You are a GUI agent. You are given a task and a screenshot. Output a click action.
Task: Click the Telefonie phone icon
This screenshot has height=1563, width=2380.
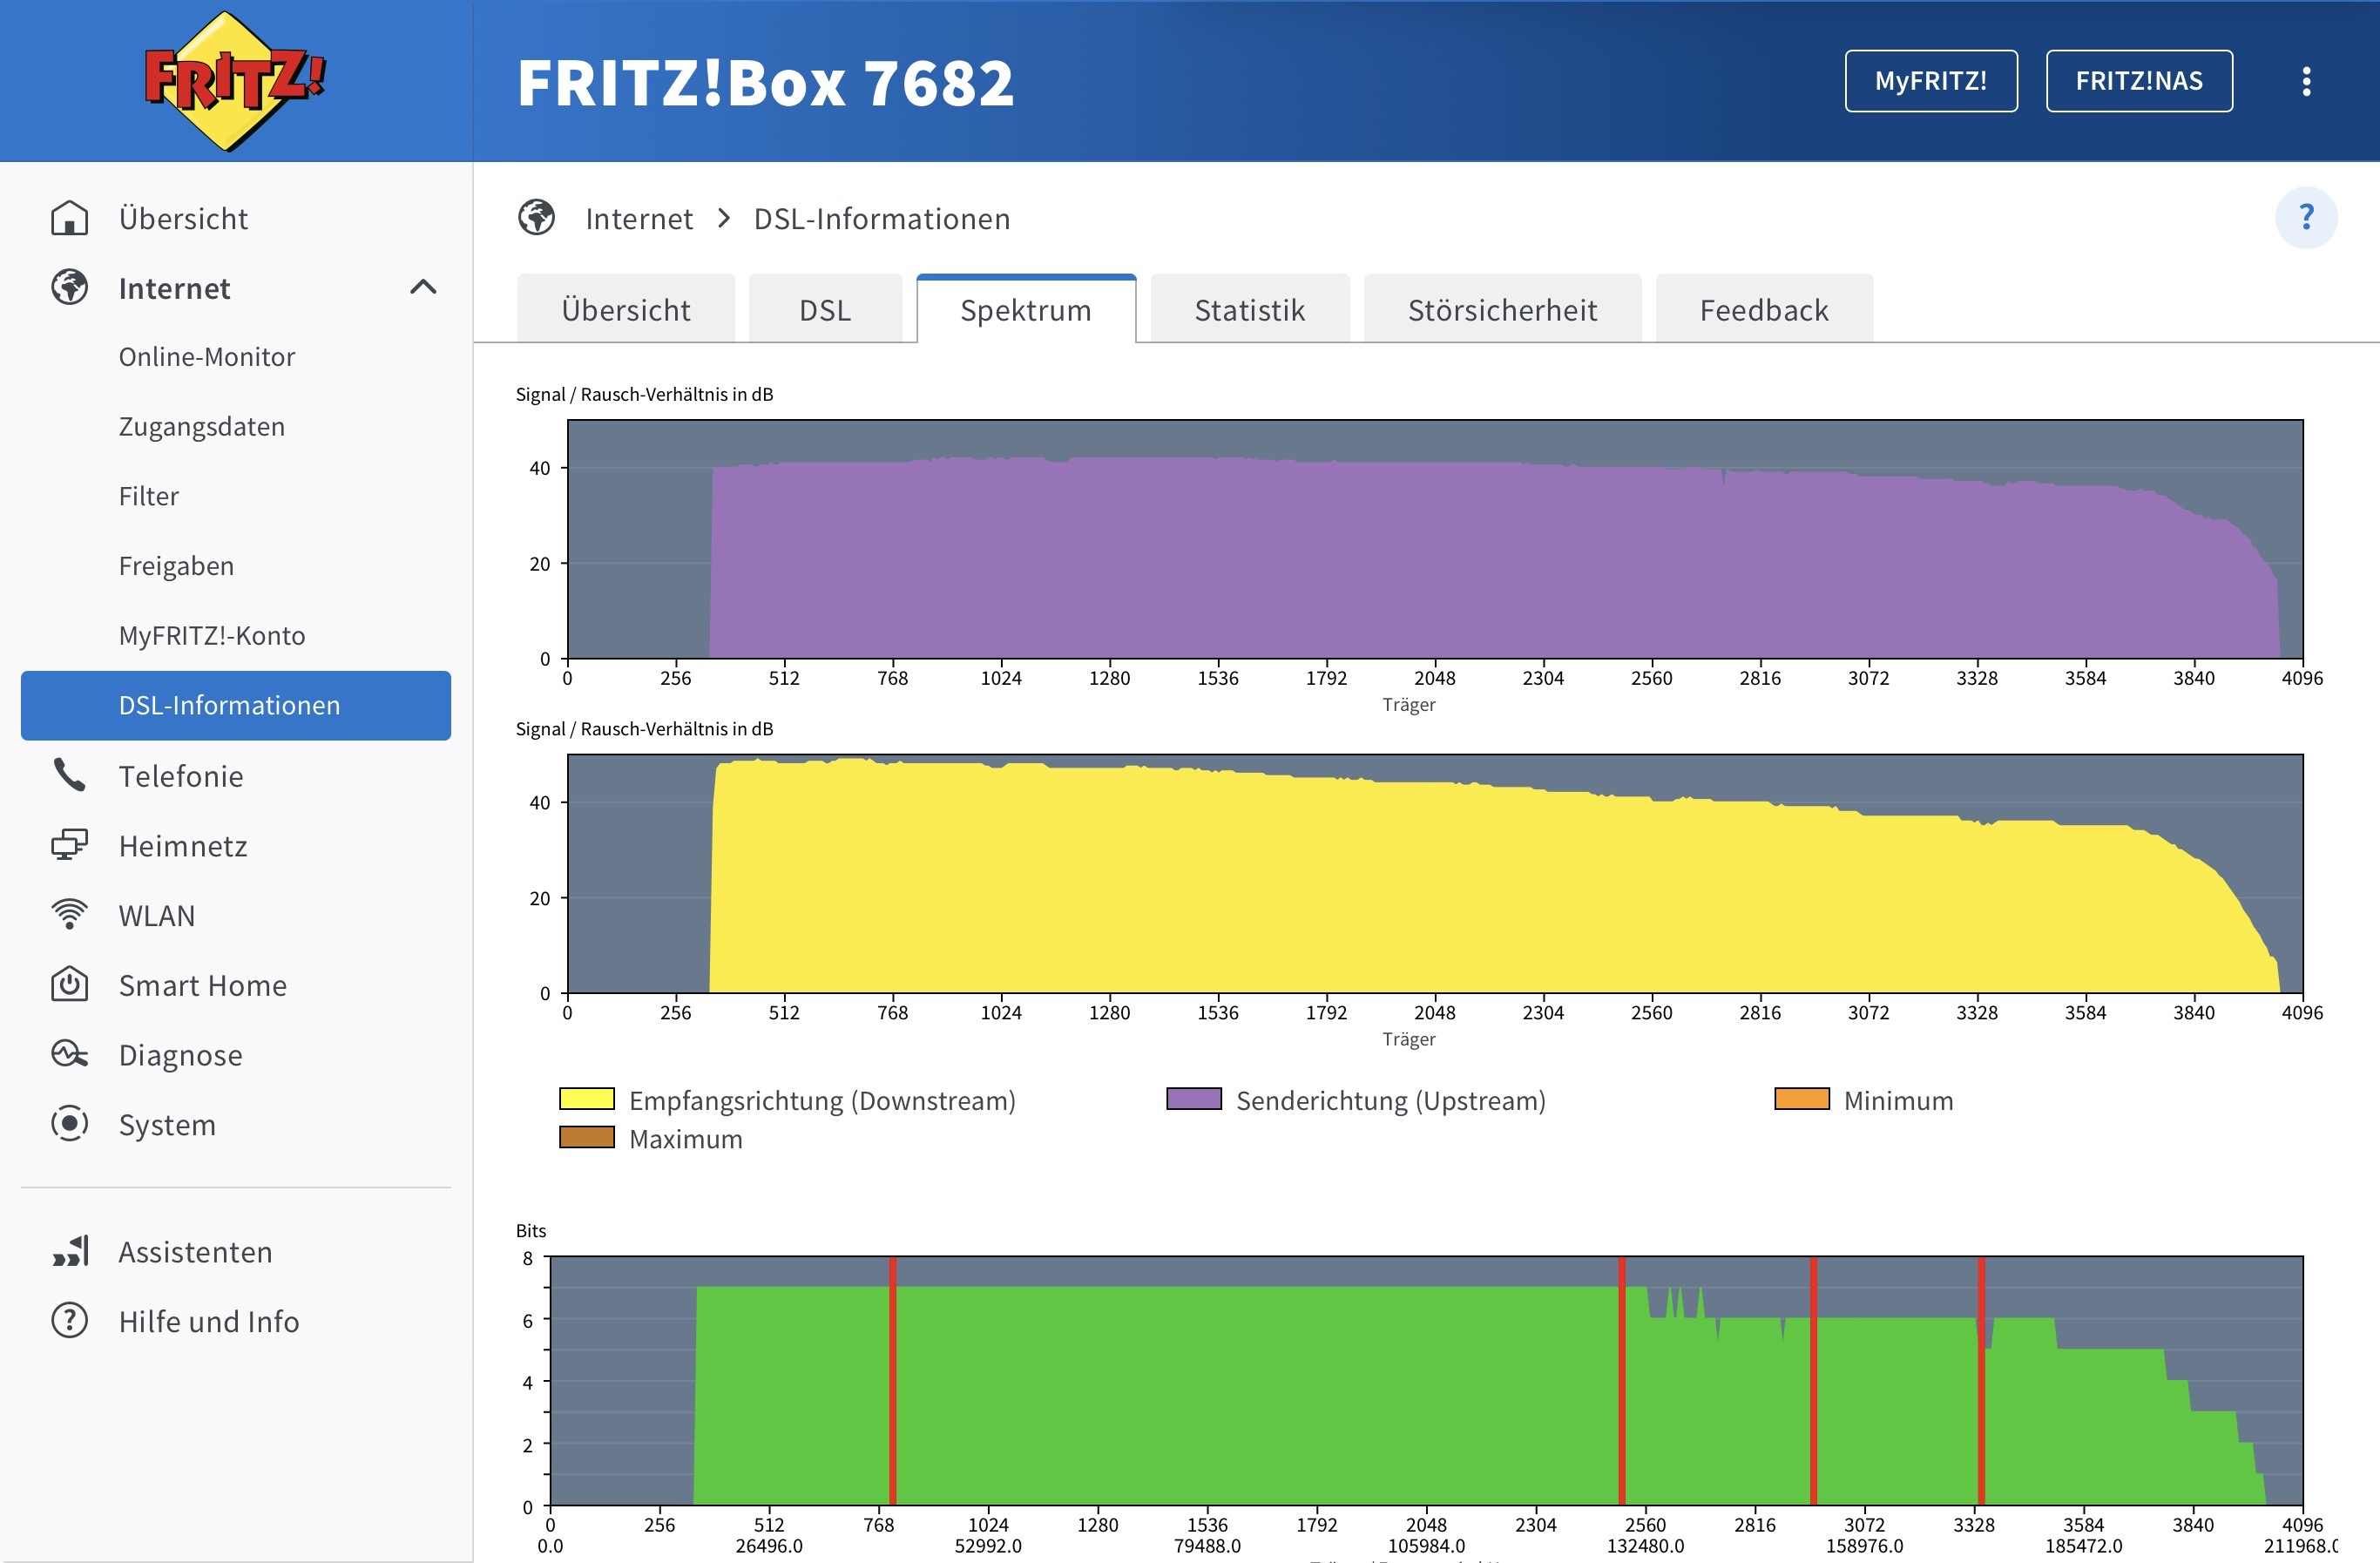(69, 776)
